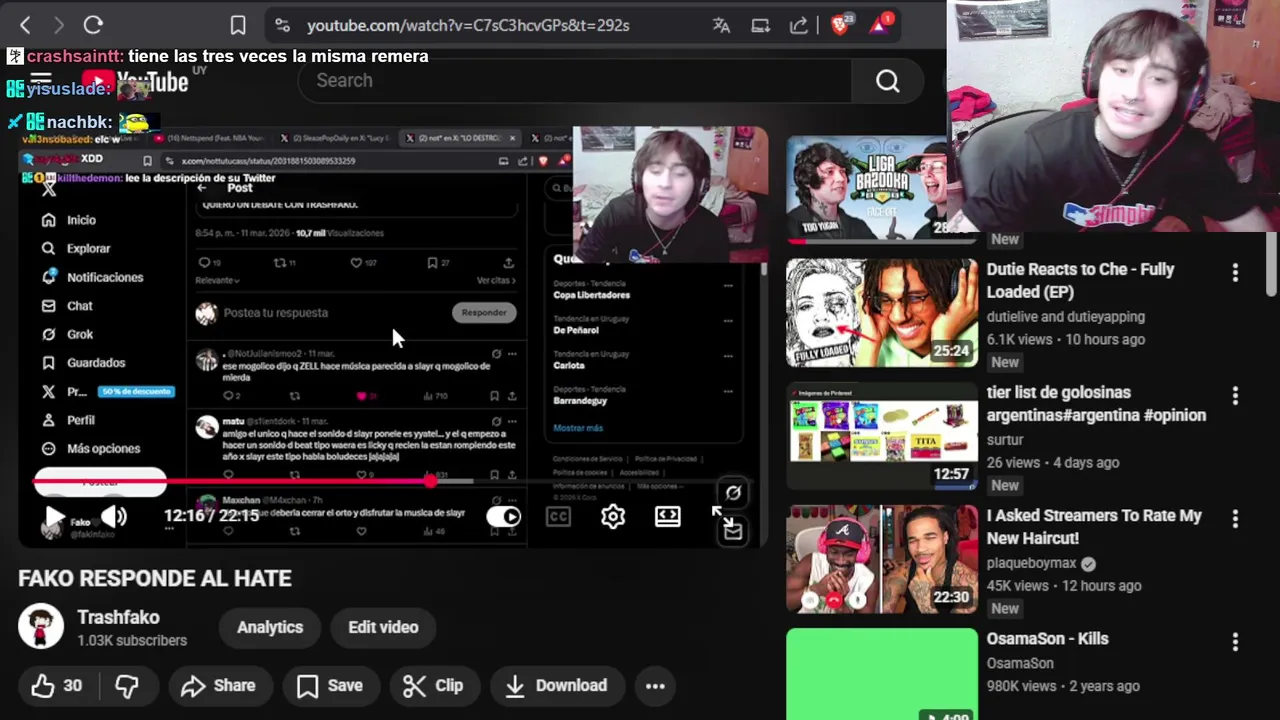Click the magnifying glass search button
Image resolution: width=1280 pixels, height=720 pixels.
[888, 81]
